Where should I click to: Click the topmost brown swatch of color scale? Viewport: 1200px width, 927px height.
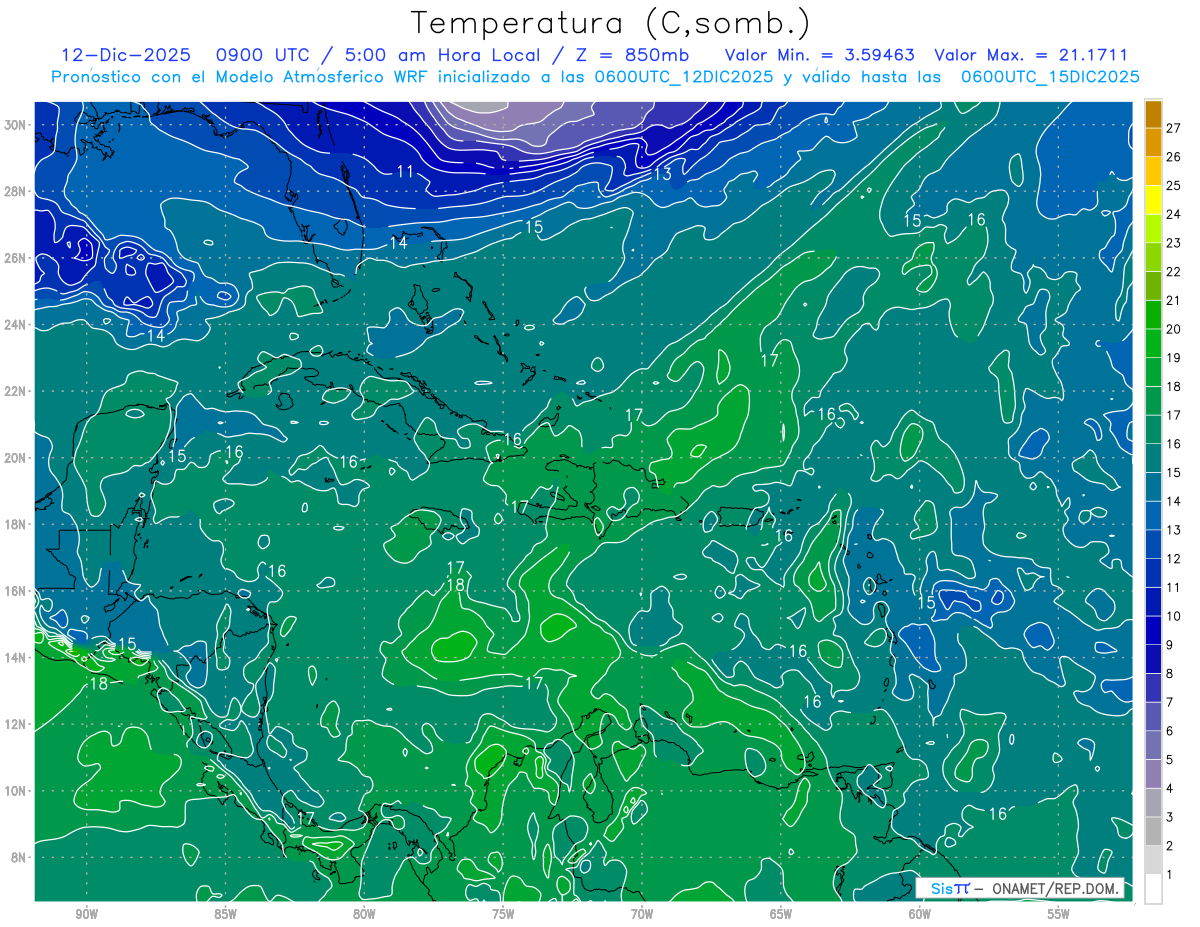point(1153,115)
